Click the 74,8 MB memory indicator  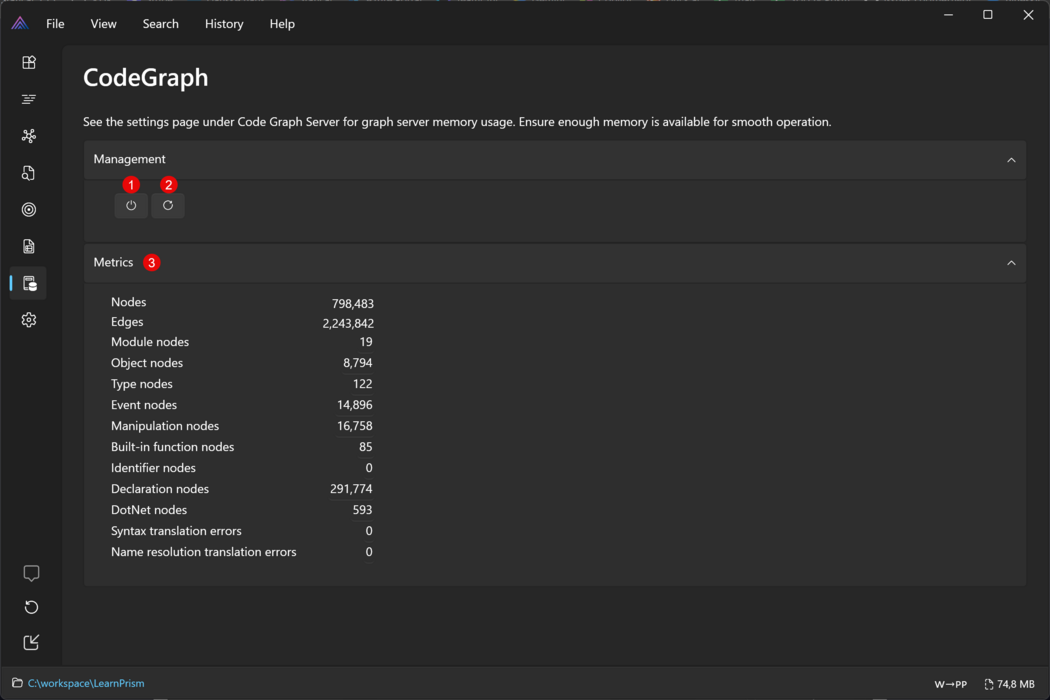point(1009,684)
